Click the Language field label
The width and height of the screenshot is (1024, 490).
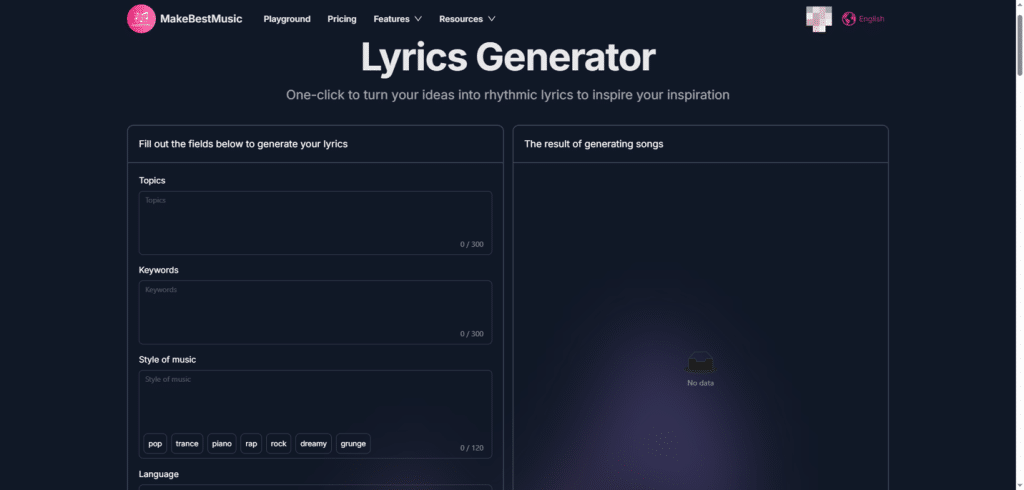point(159,474)
